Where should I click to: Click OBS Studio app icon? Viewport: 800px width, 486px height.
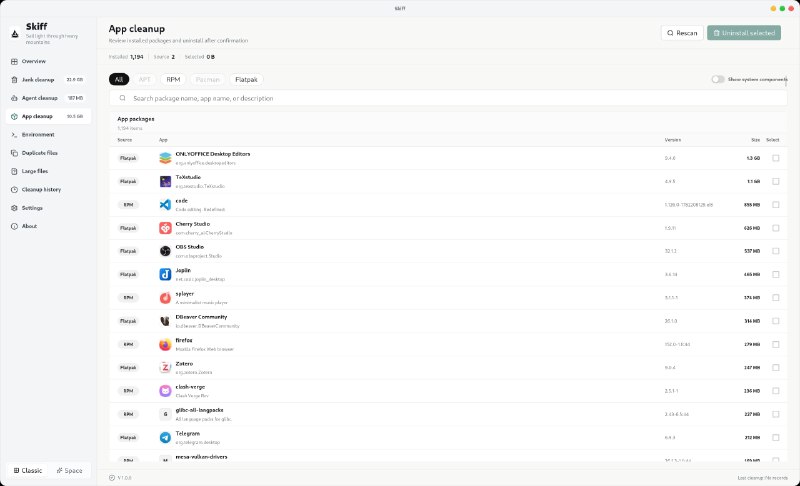tap(165, 251)
